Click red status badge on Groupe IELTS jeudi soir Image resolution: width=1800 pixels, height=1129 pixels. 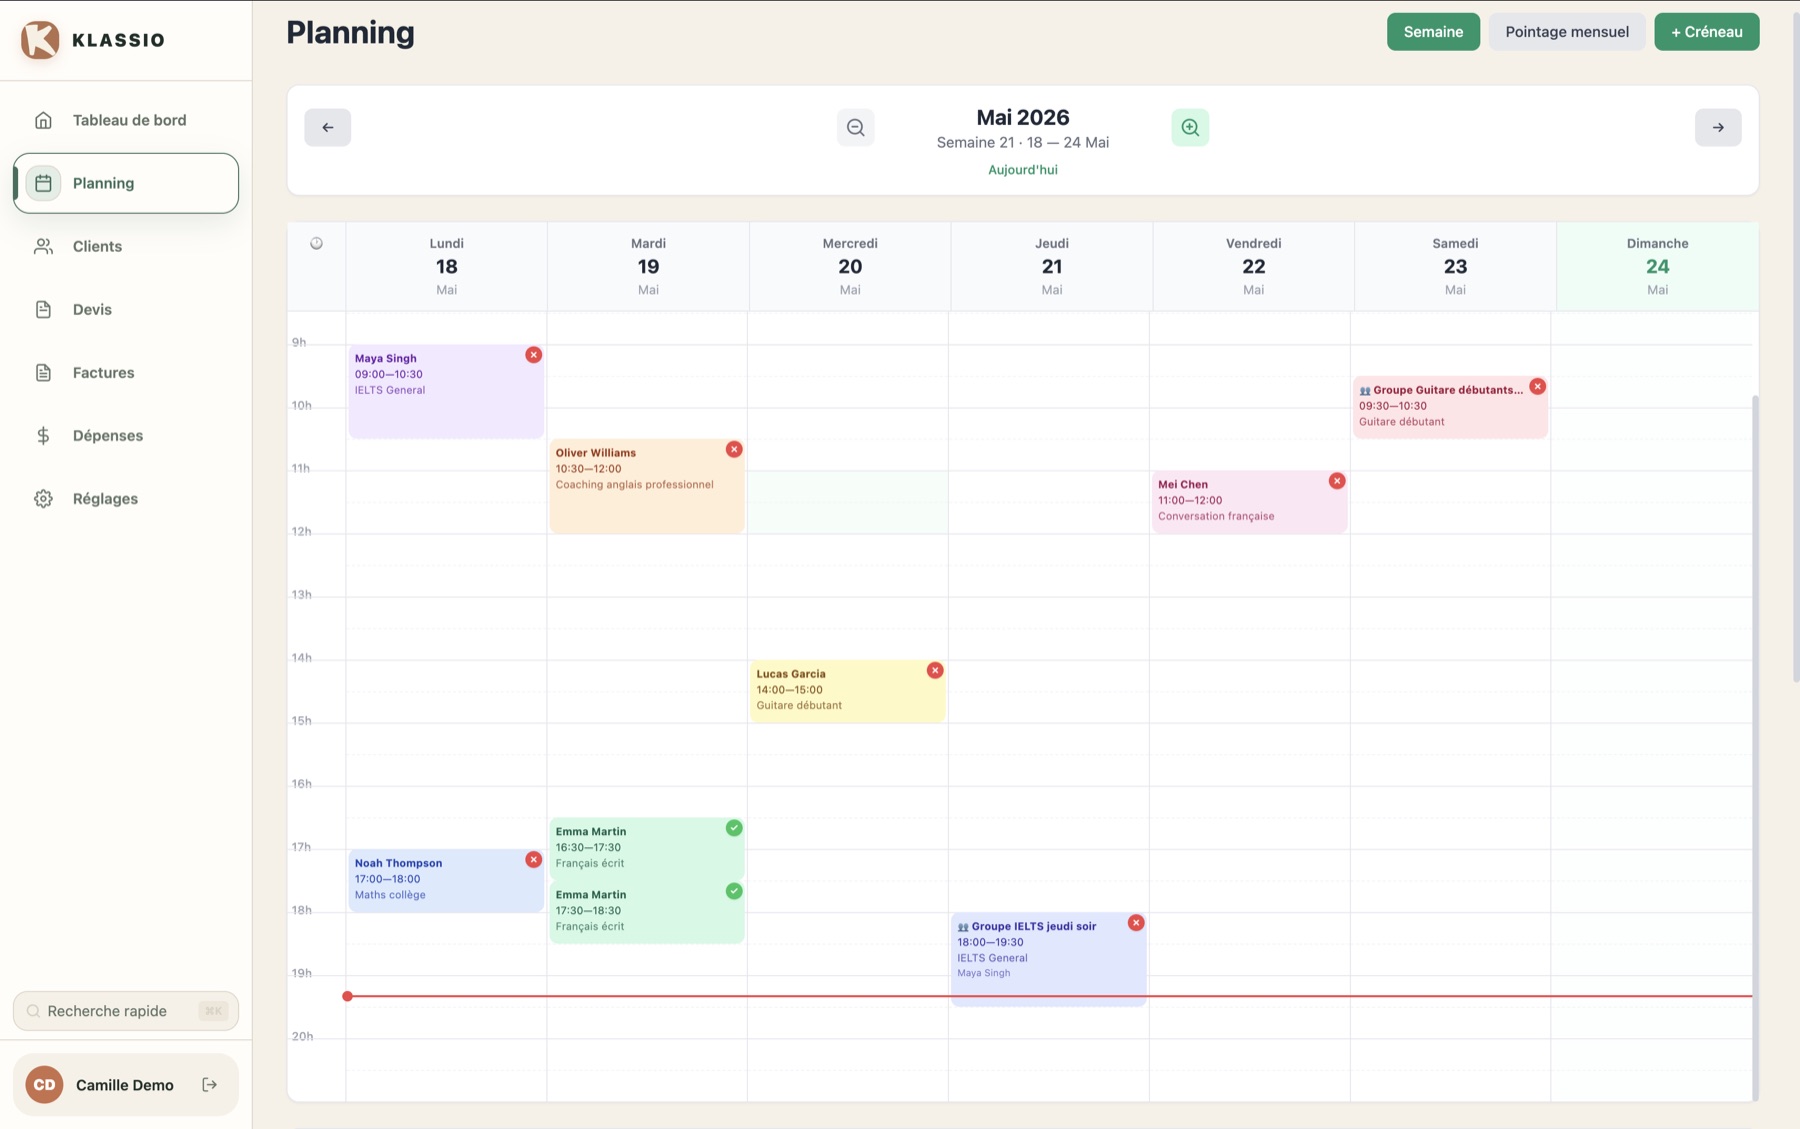1136,923
